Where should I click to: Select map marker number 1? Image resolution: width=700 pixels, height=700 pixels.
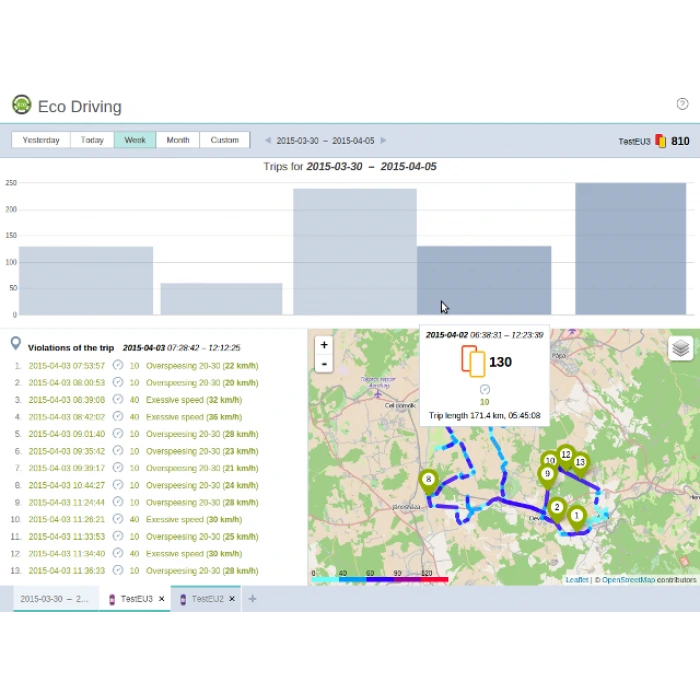[x=576, y=517]
